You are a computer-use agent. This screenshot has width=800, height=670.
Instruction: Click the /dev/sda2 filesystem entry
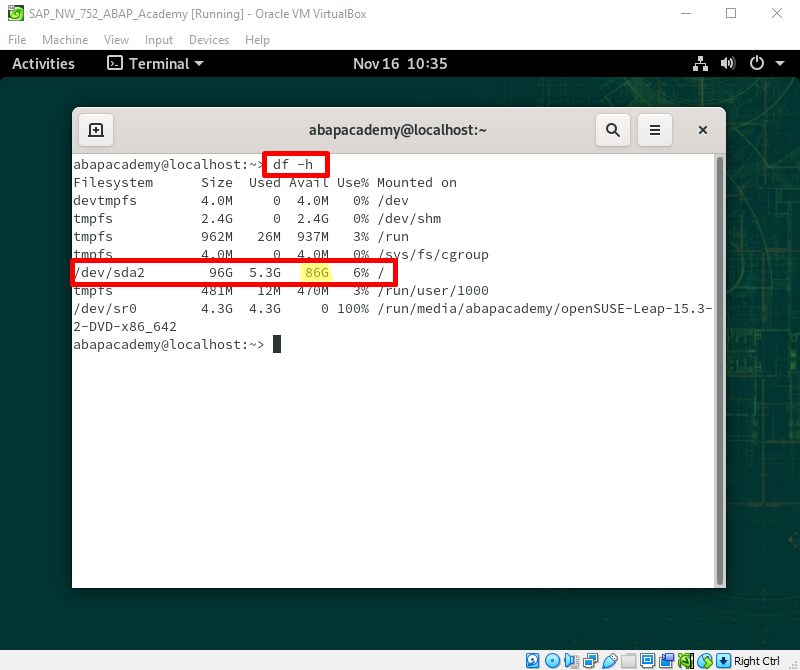click(109, 272)
